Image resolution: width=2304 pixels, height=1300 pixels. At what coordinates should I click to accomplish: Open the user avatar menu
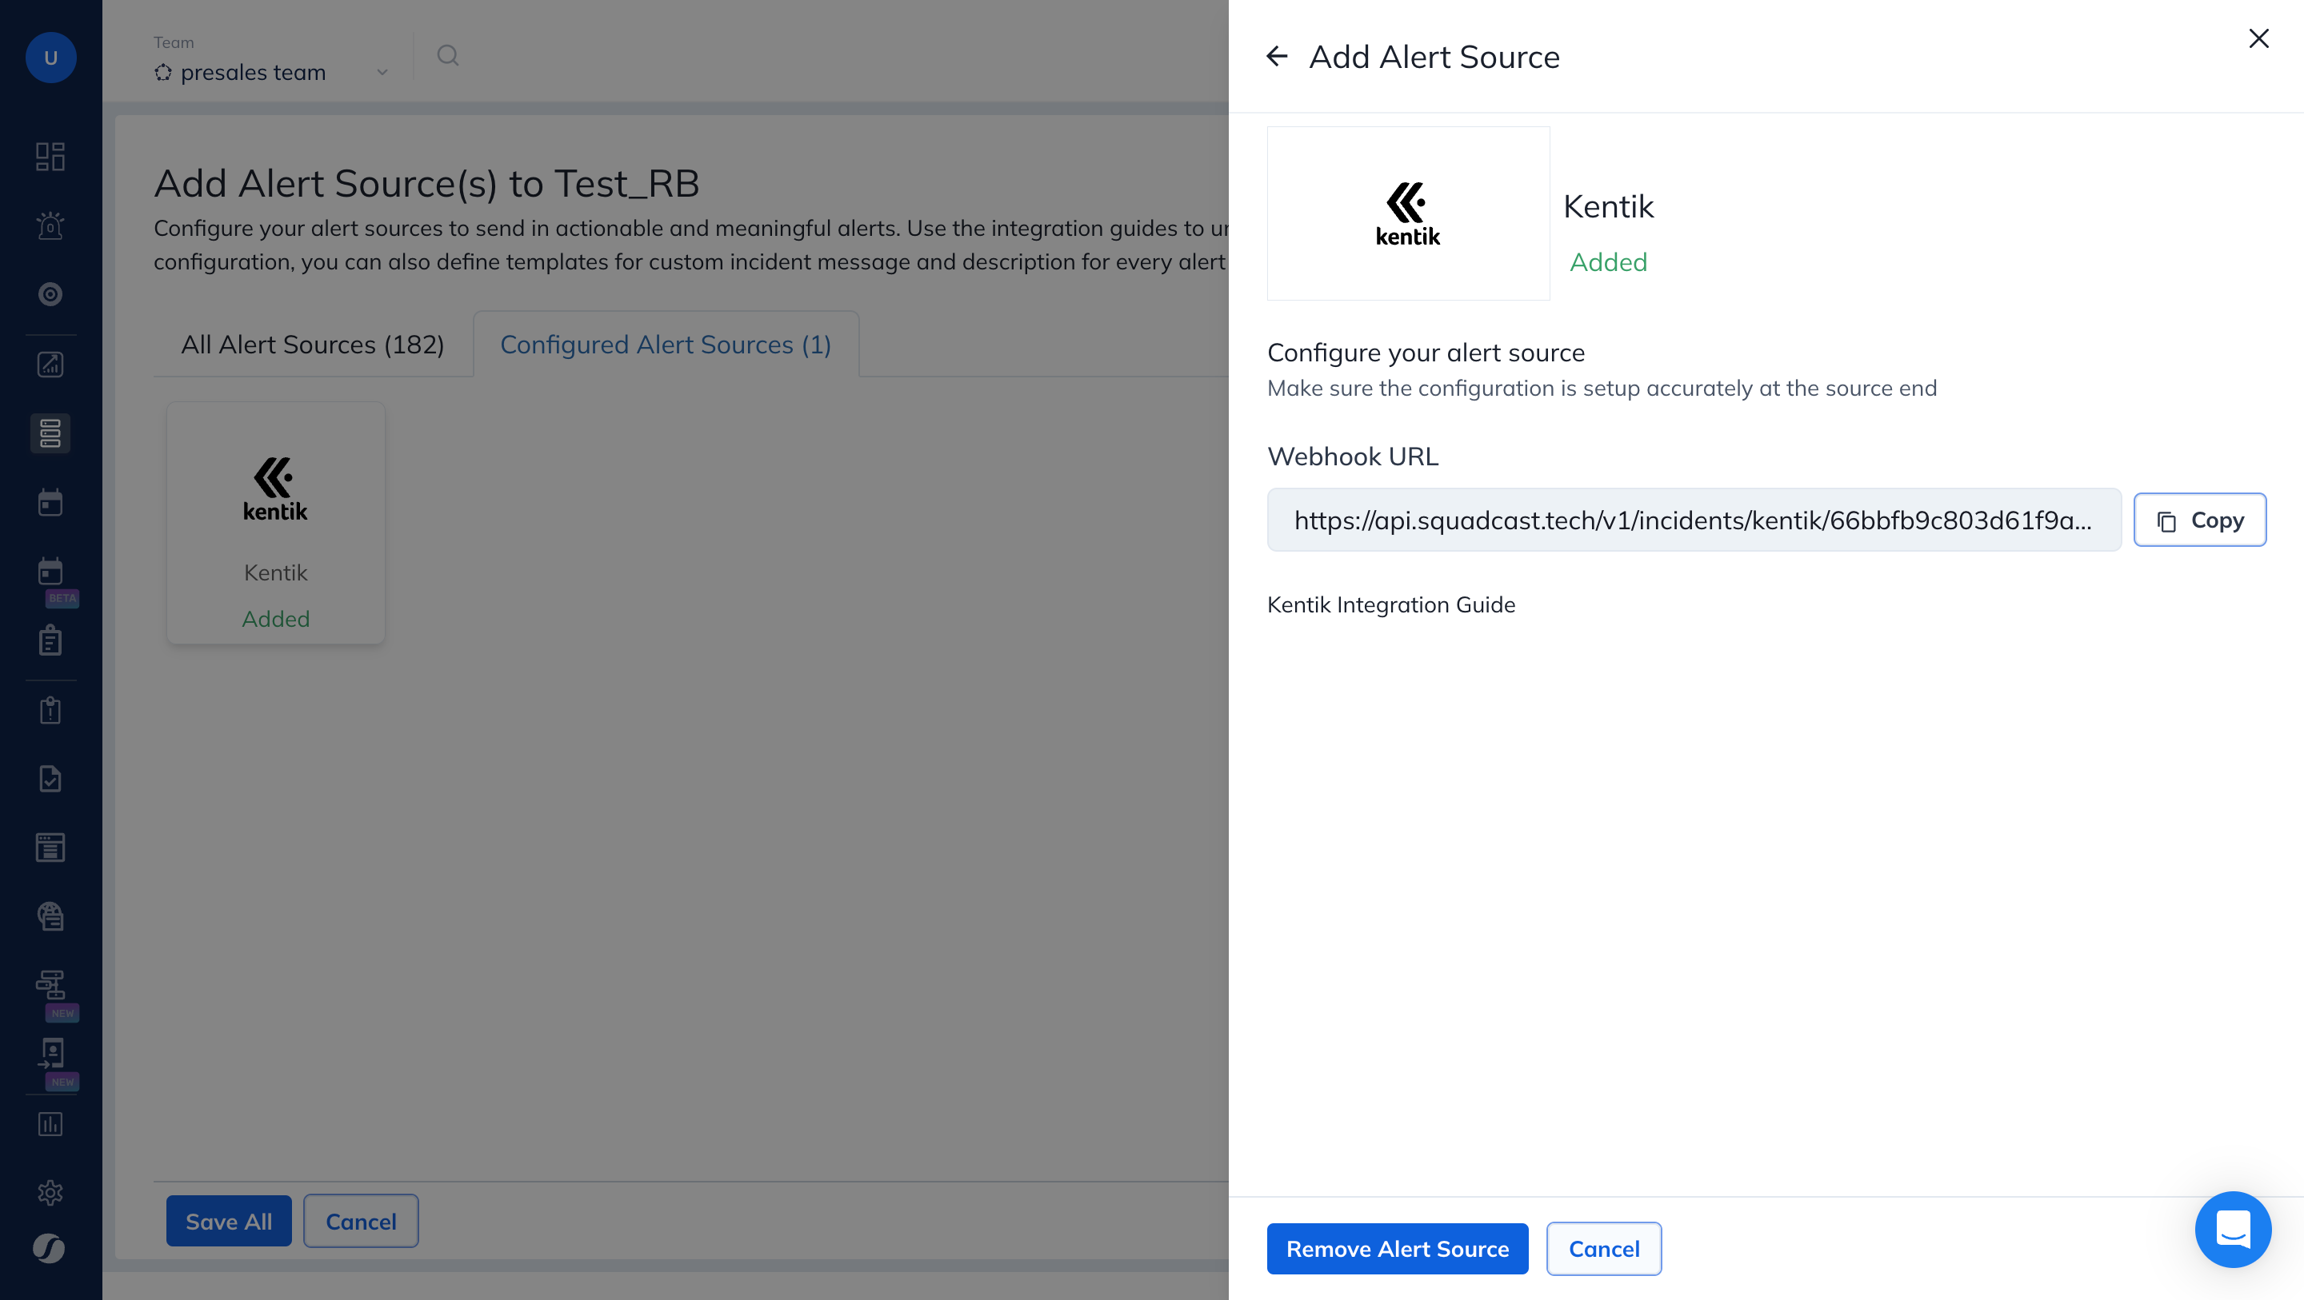coord(50,57)
